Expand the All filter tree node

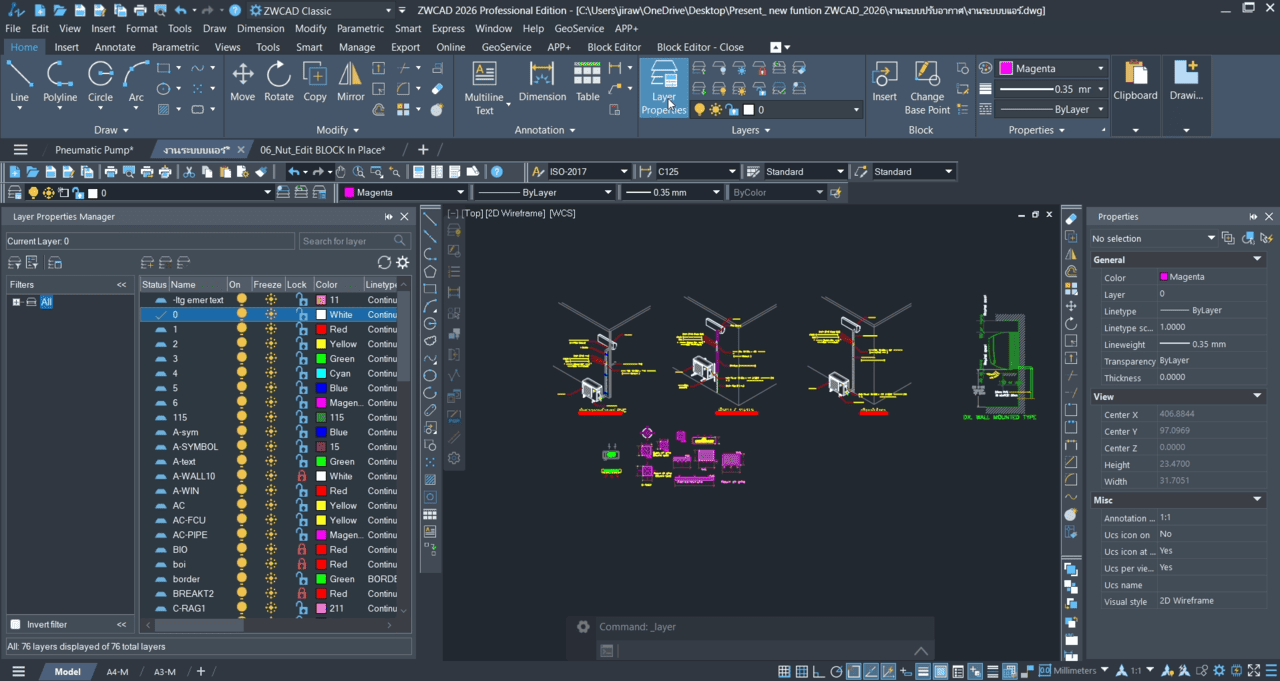[16, 302]
